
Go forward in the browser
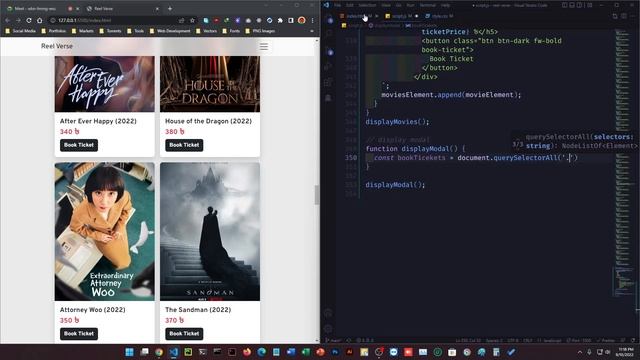[18, 20]
